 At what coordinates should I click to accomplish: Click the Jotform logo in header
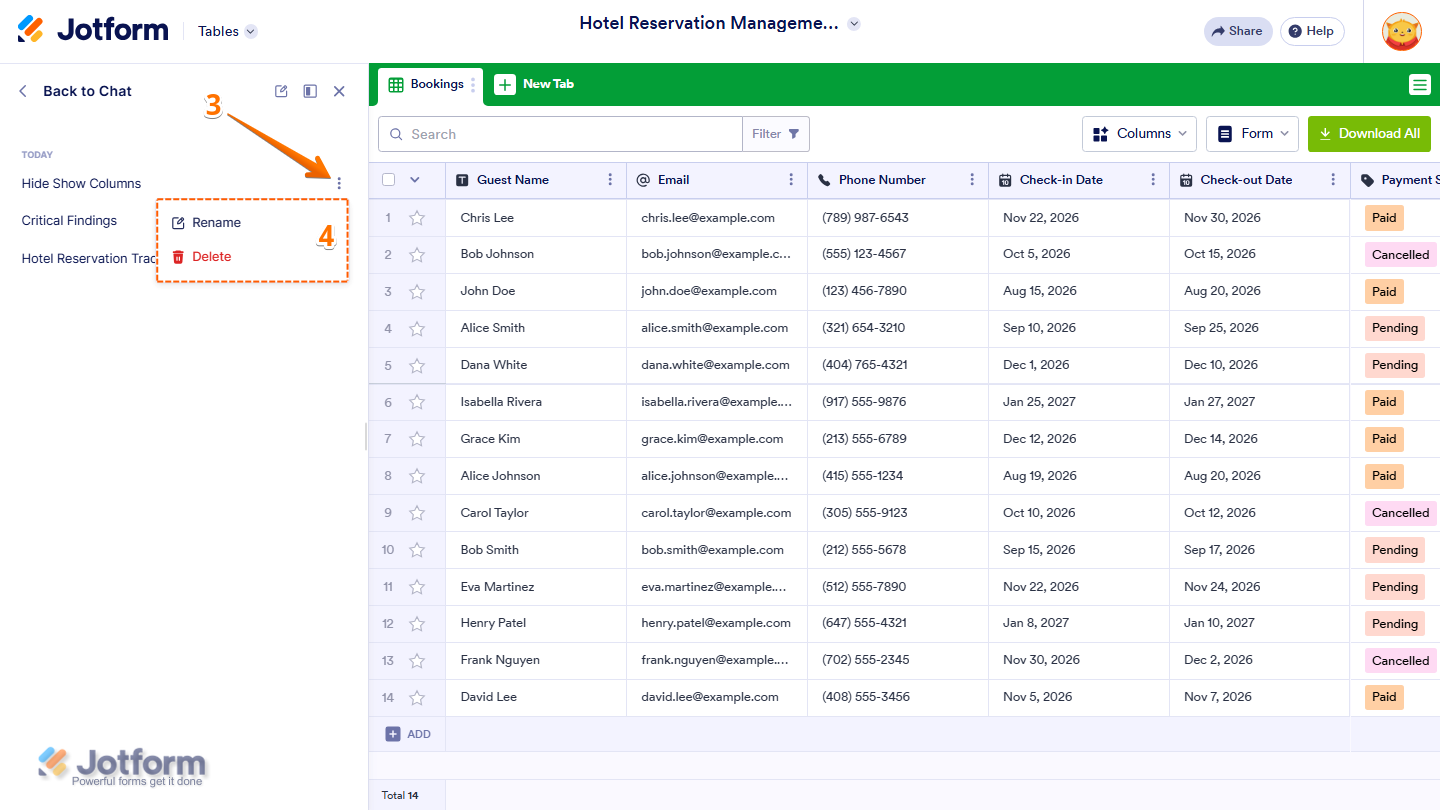pyautogui.click(x=93, y=30)
